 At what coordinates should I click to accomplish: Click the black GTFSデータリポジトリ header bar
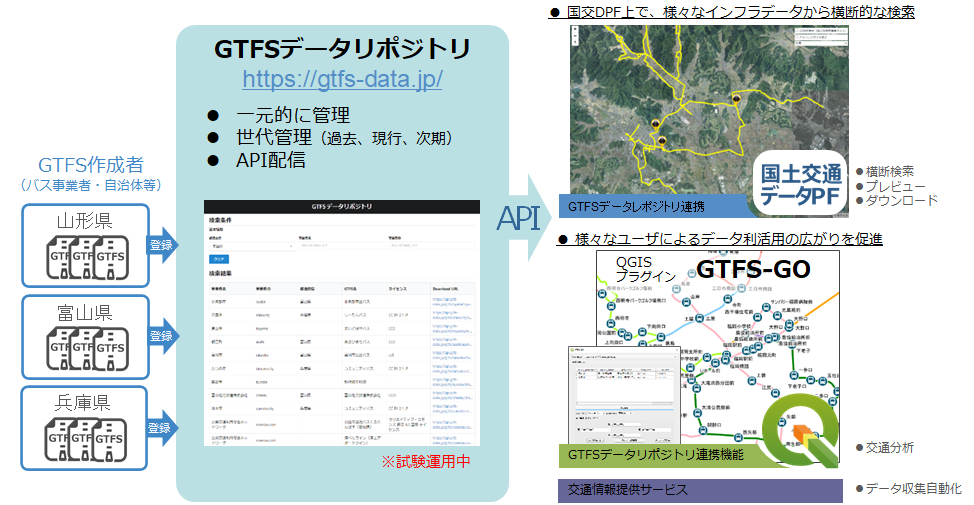pos(342,206)
